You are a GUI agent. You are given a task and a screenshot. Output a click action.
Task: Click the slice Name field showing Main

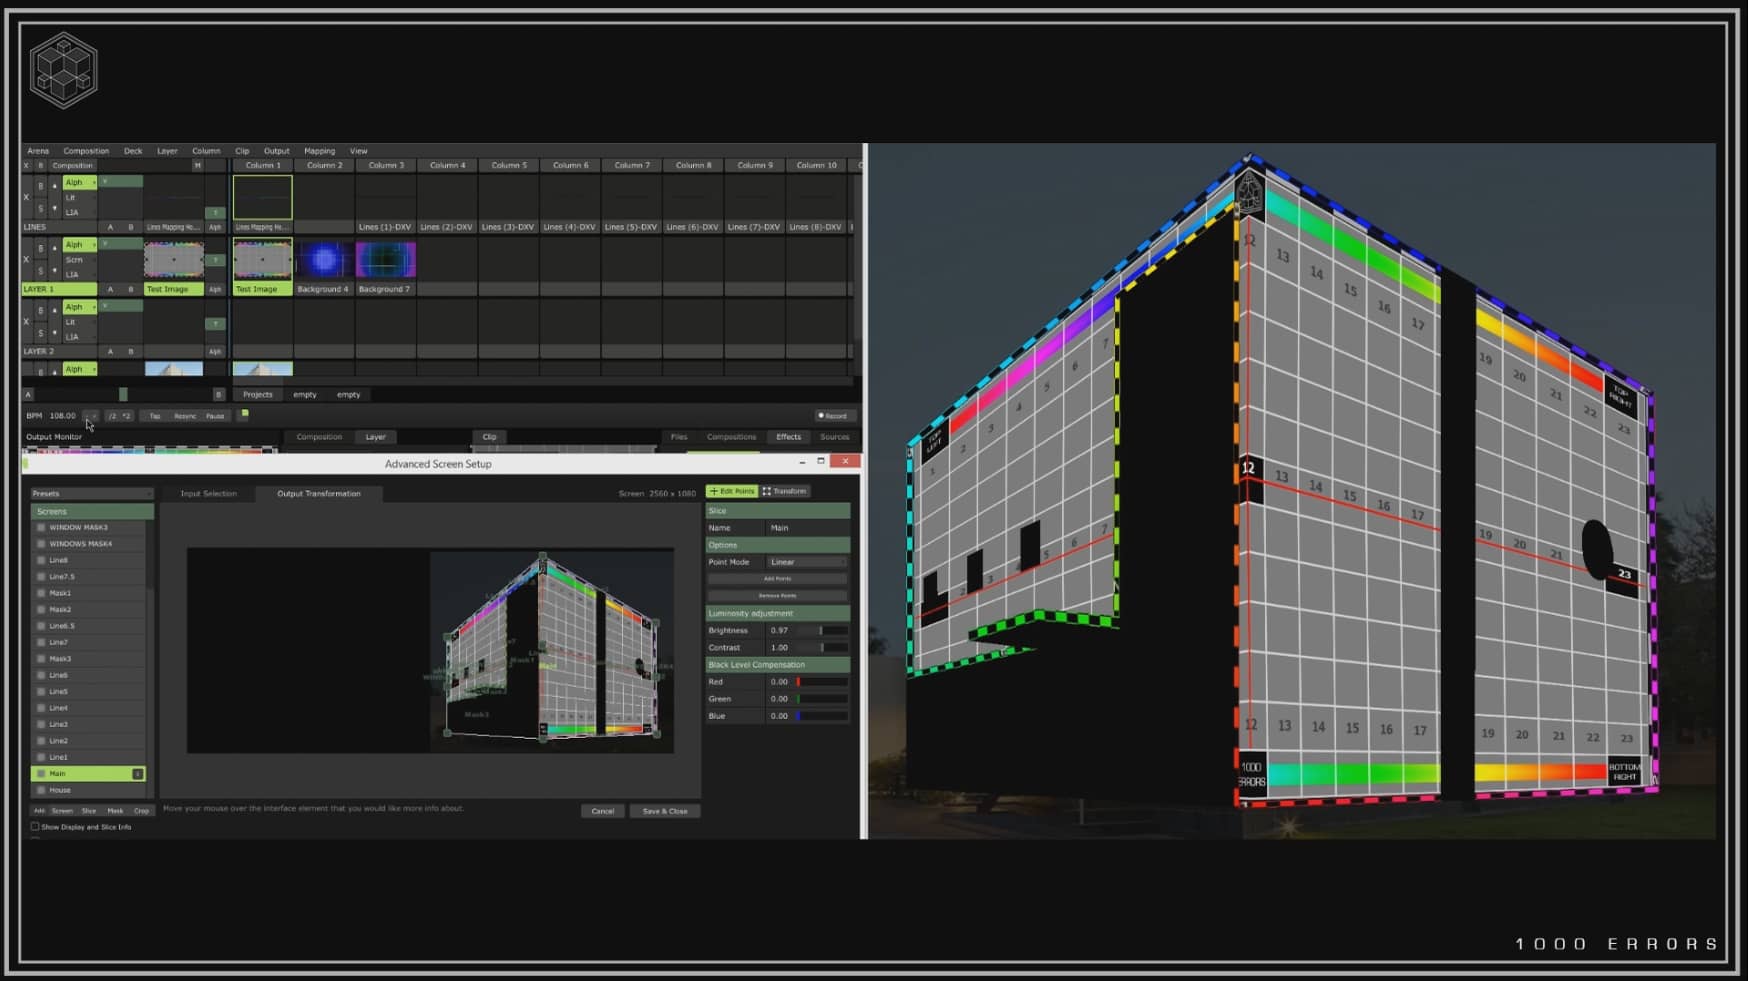tap(807, 528)
